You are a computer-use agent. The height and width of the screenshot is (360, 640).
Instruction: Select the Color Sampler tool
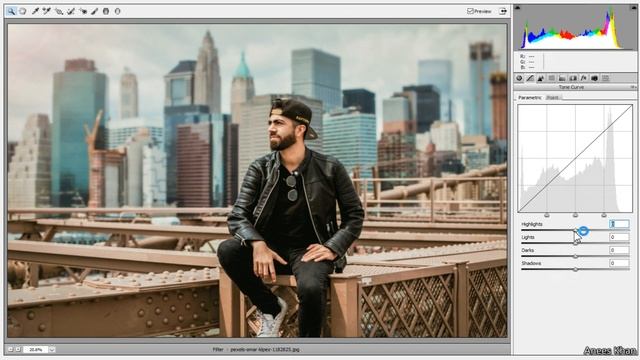click(47, 11)
